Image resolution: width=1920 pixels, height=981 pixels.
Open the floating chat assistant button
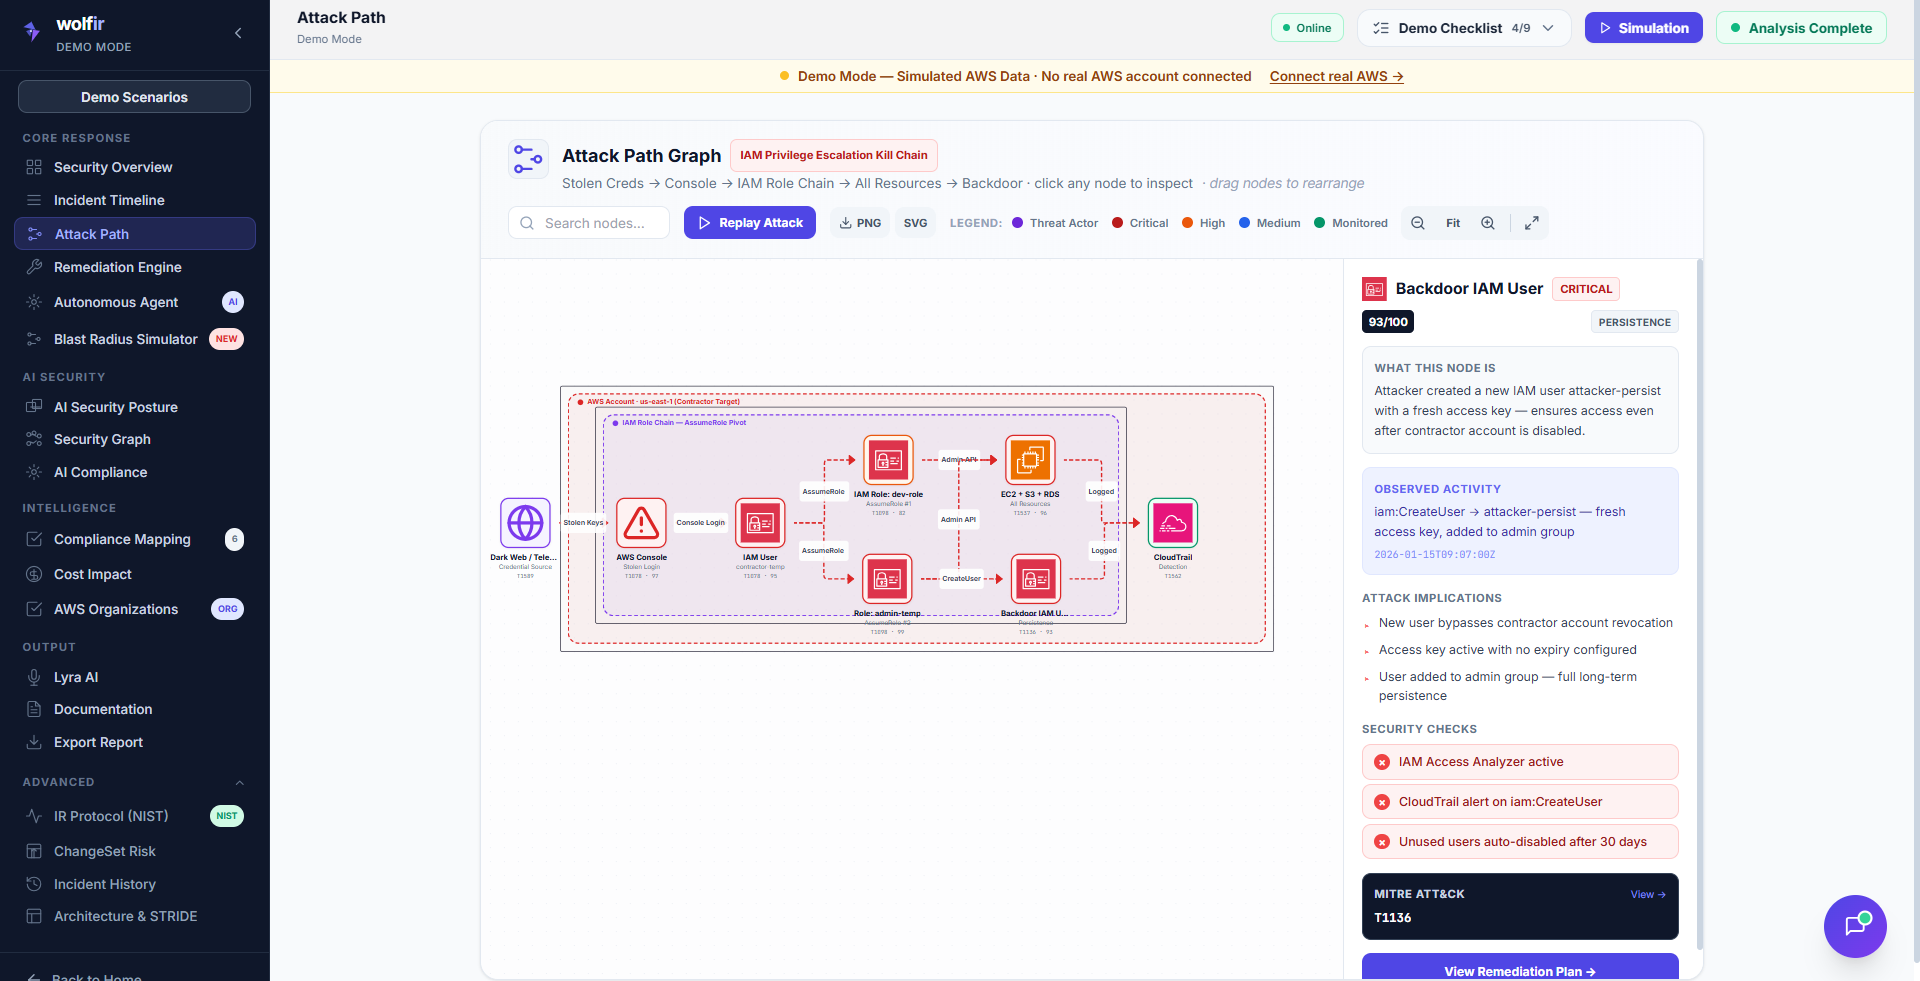[x=1855, y=926]
